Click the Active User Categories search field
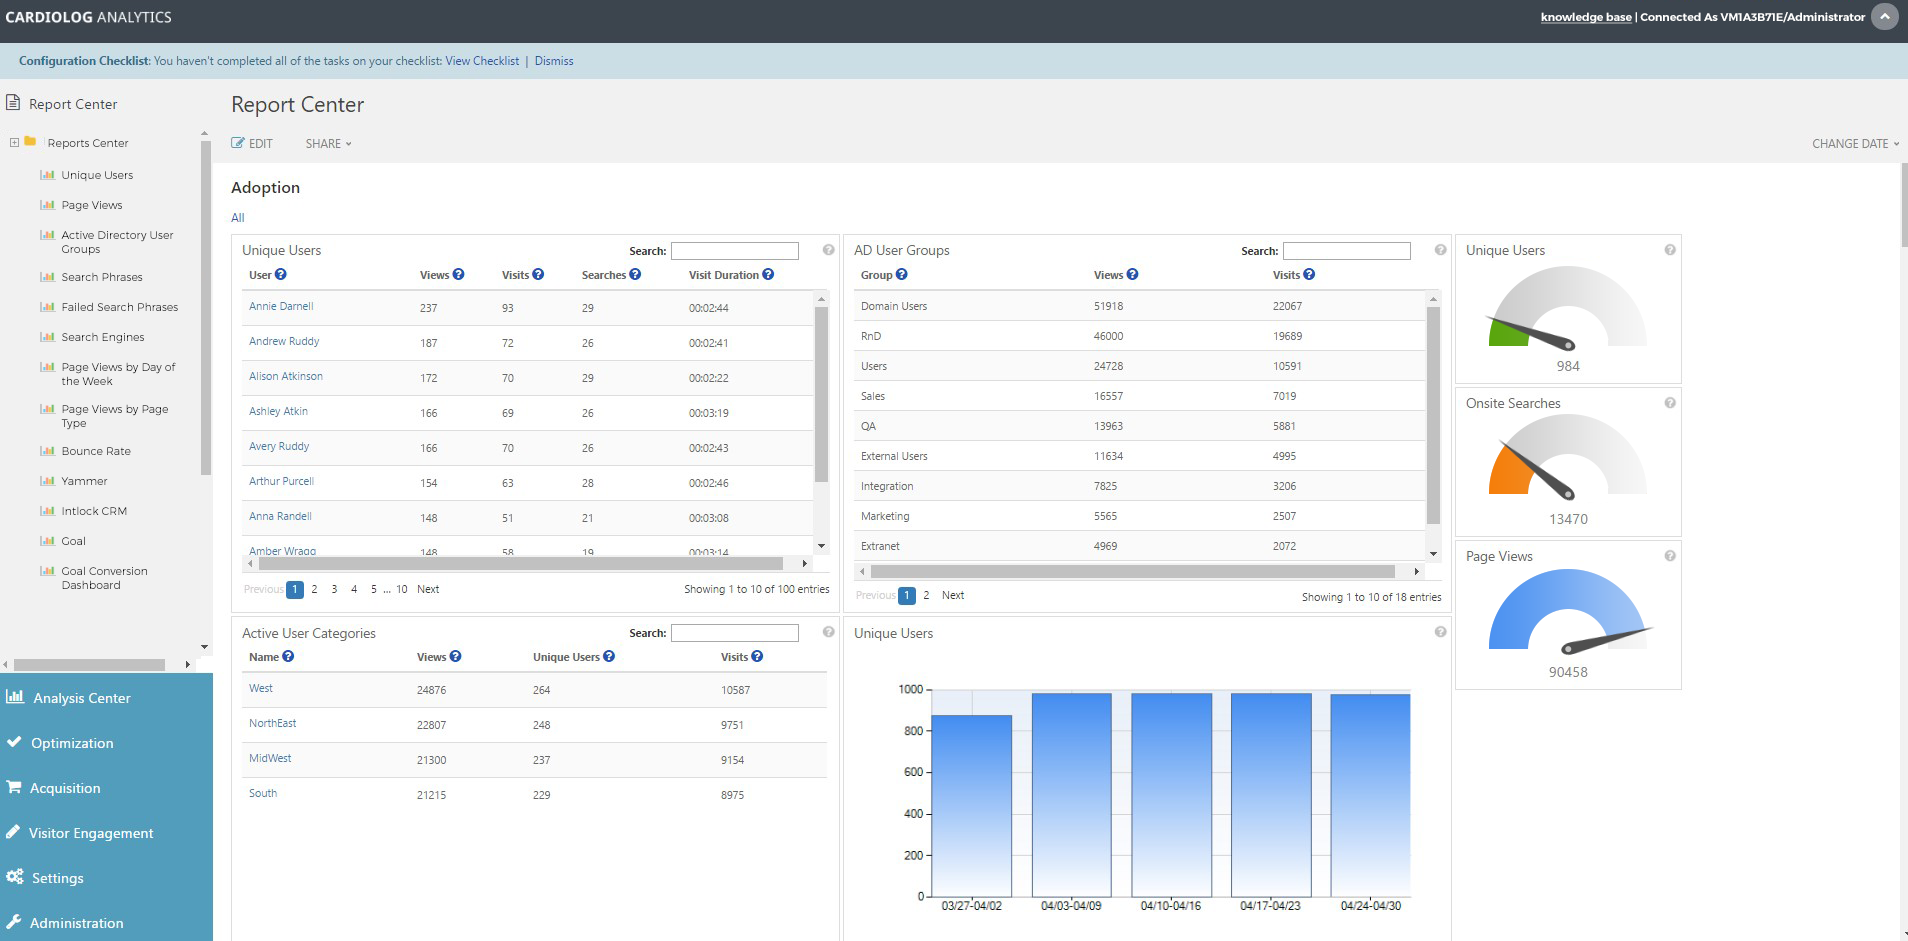Screen dimensions: 1908x941 [735, 633]
